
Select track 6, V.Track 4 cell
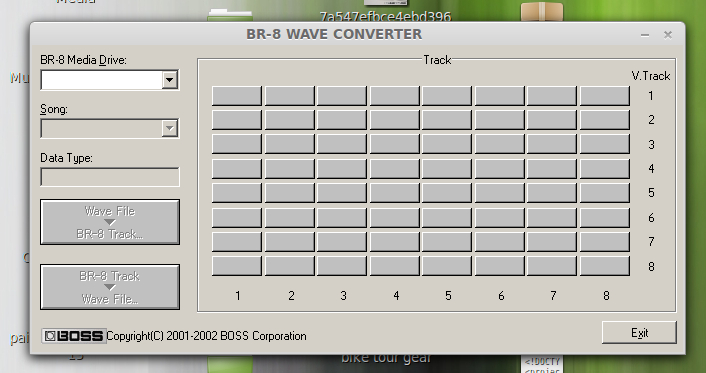(500, 169)
